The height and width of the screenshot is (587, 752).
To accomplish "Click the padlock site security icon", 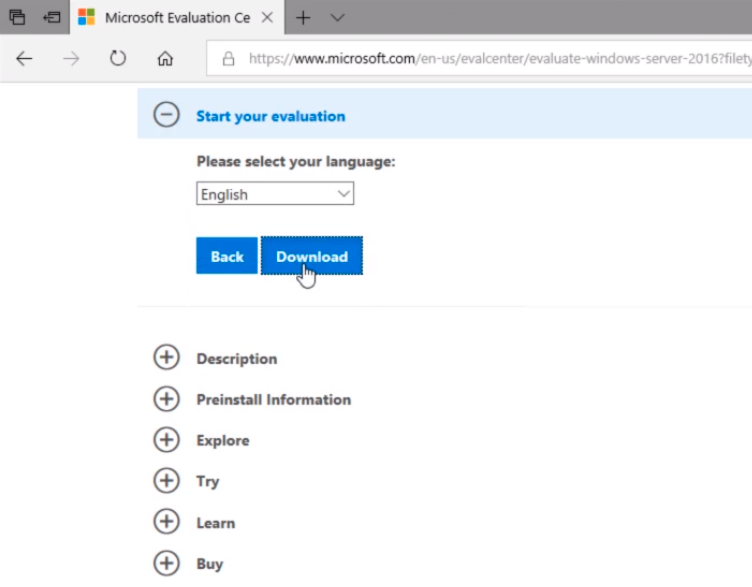I will click(x=228, y=59).
